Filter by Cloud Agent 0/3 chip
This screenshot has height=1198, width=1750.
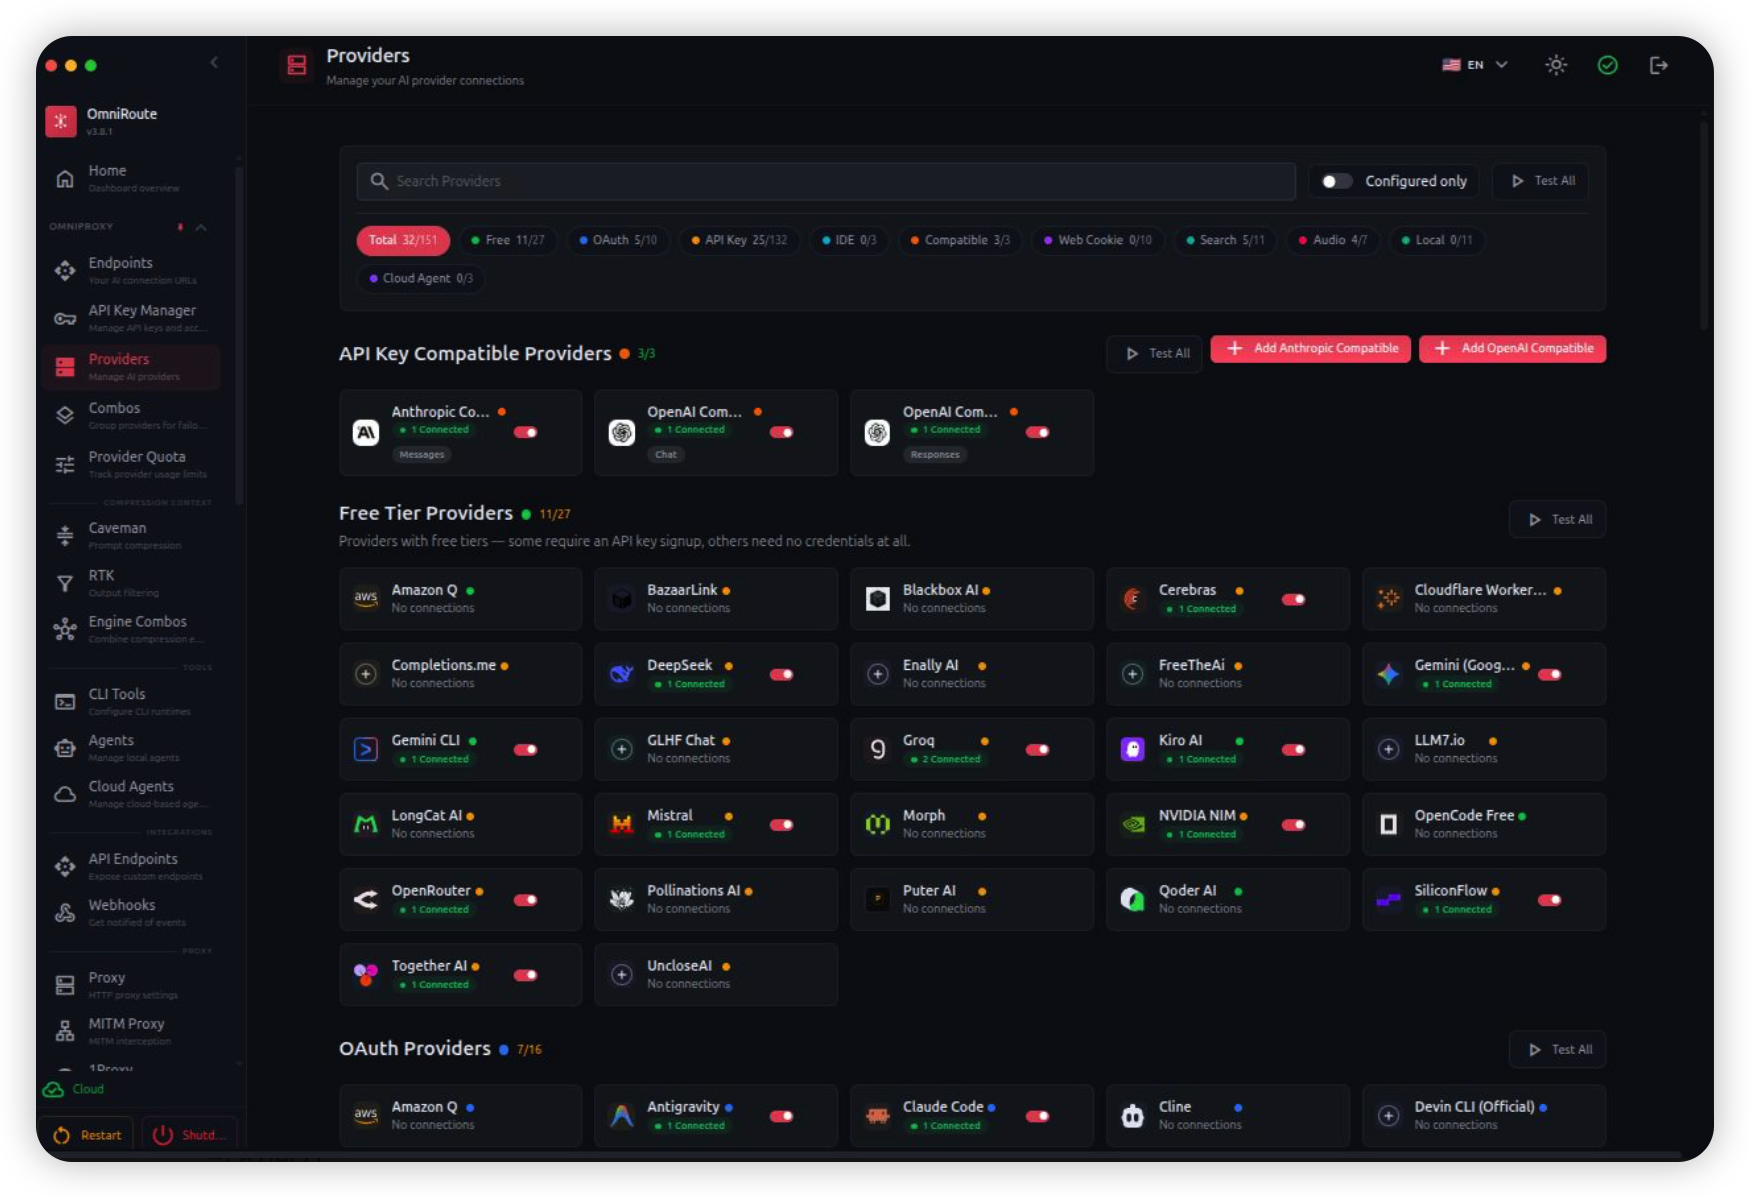click(x=421, y=278)
